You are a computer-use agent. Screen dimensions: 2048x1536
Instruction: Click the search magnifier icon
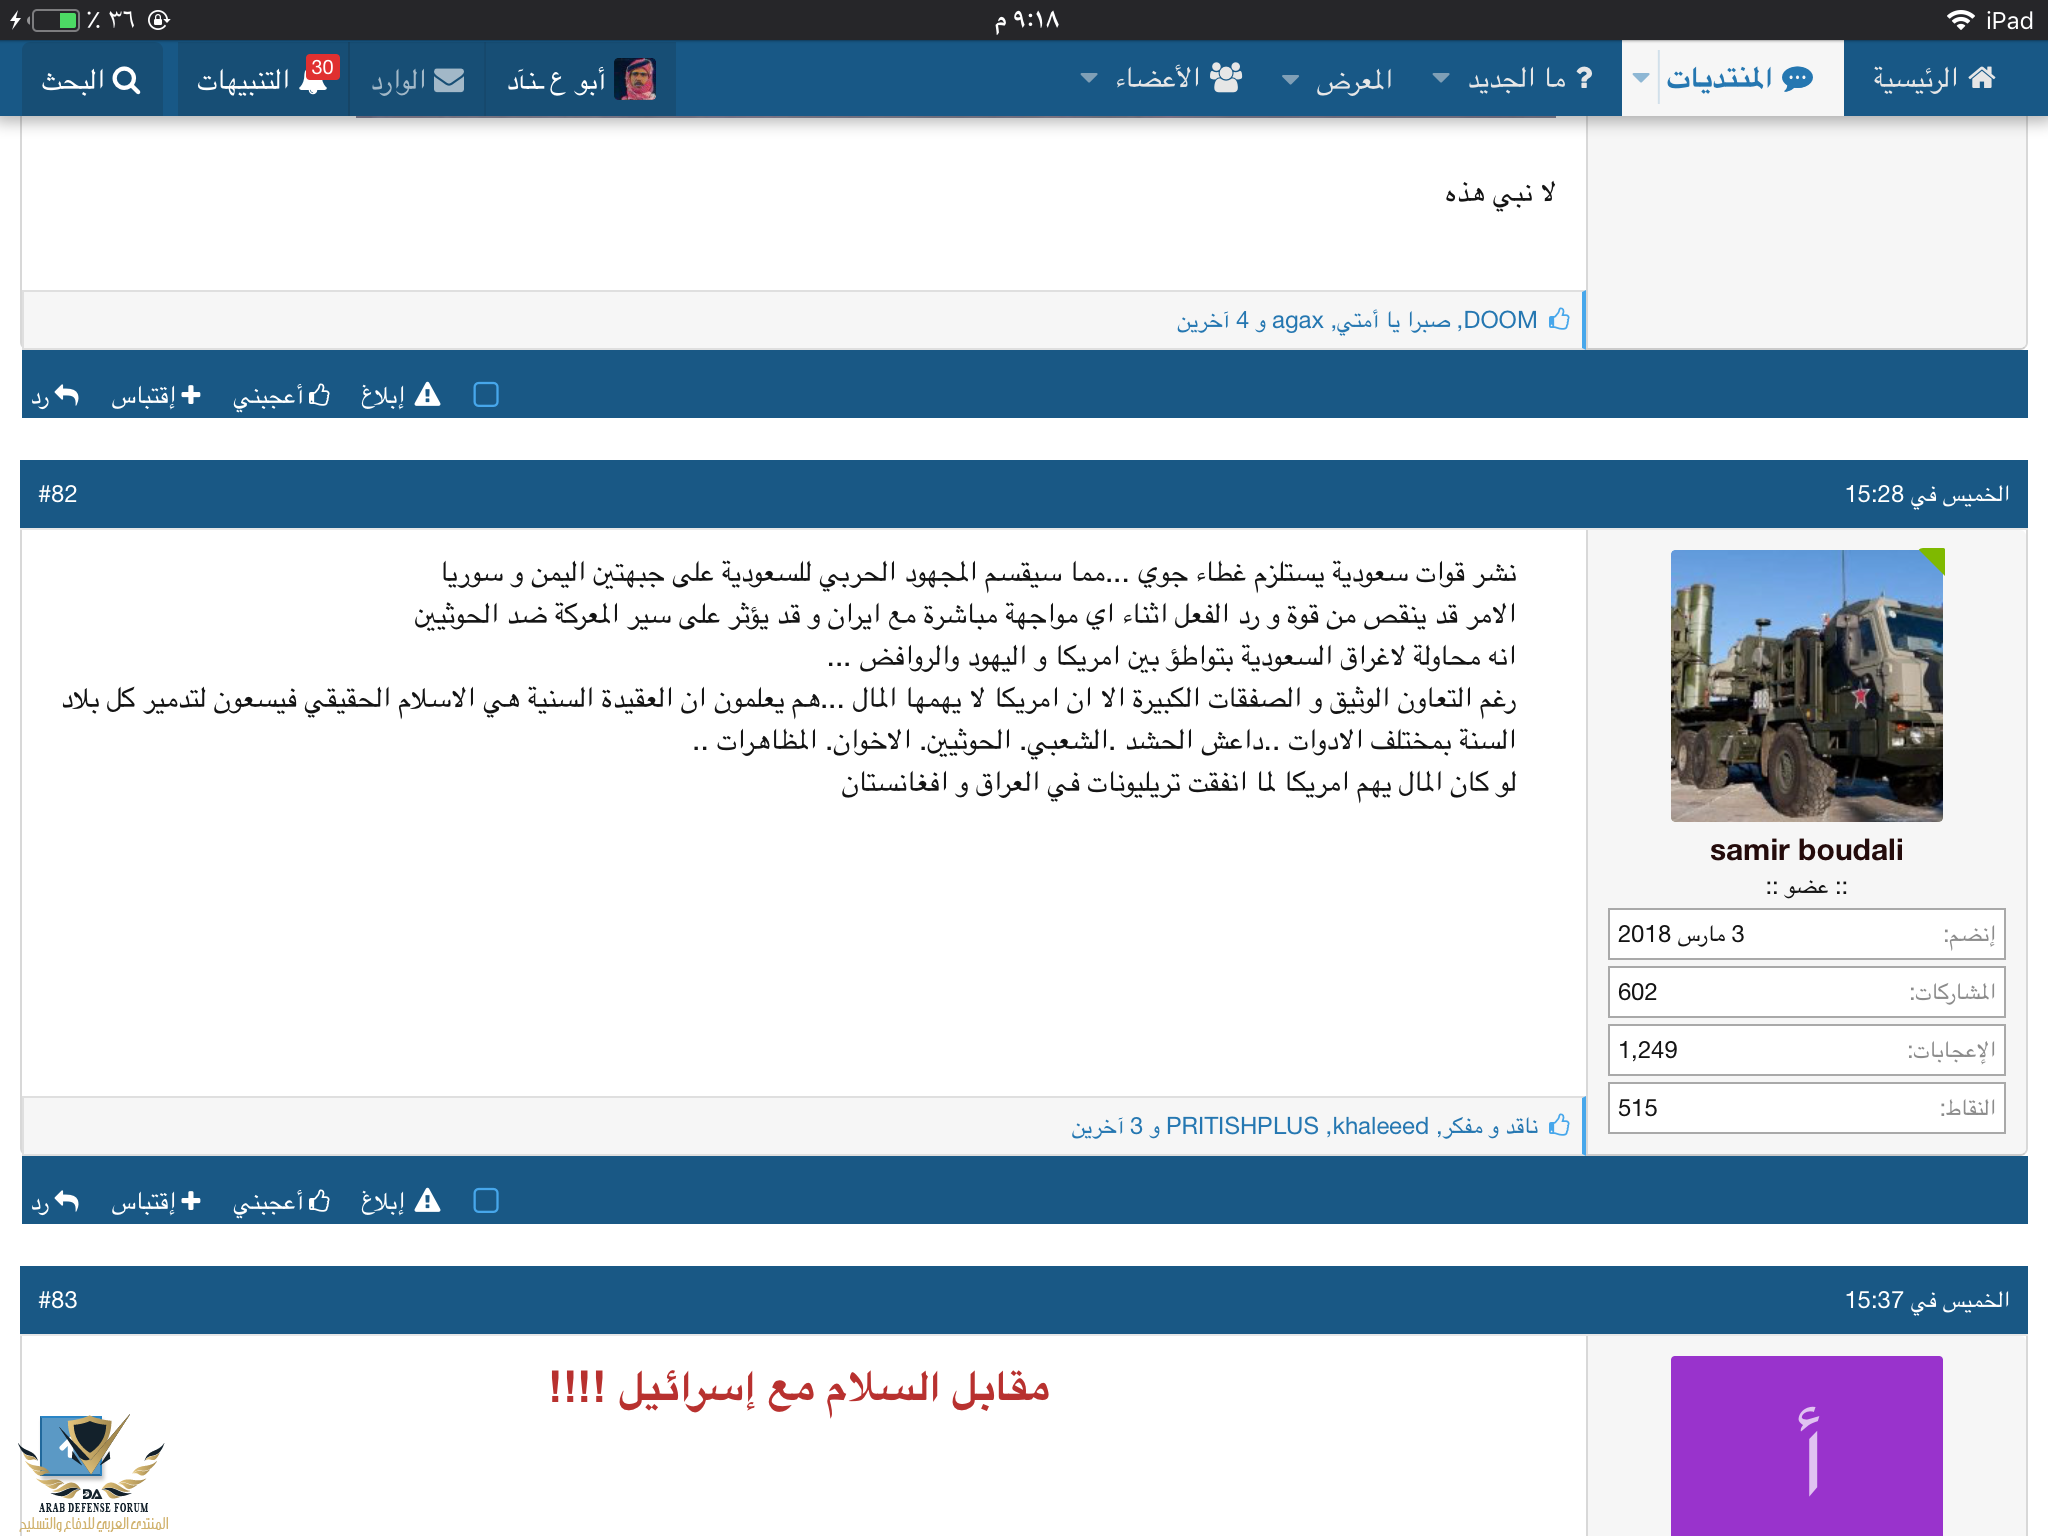tap(127, 80)
